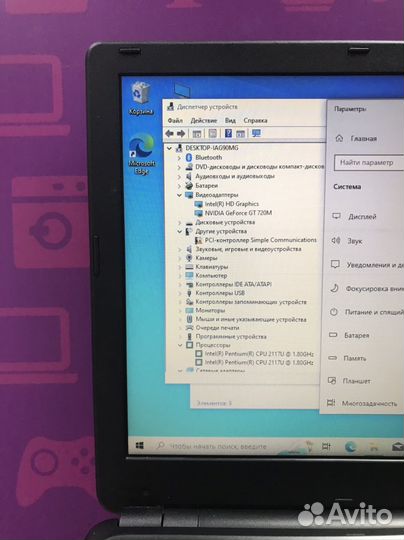The height and width of the screenshot is (540, 404).
Task: Select the Камеры category
Action: pos(206,258)
